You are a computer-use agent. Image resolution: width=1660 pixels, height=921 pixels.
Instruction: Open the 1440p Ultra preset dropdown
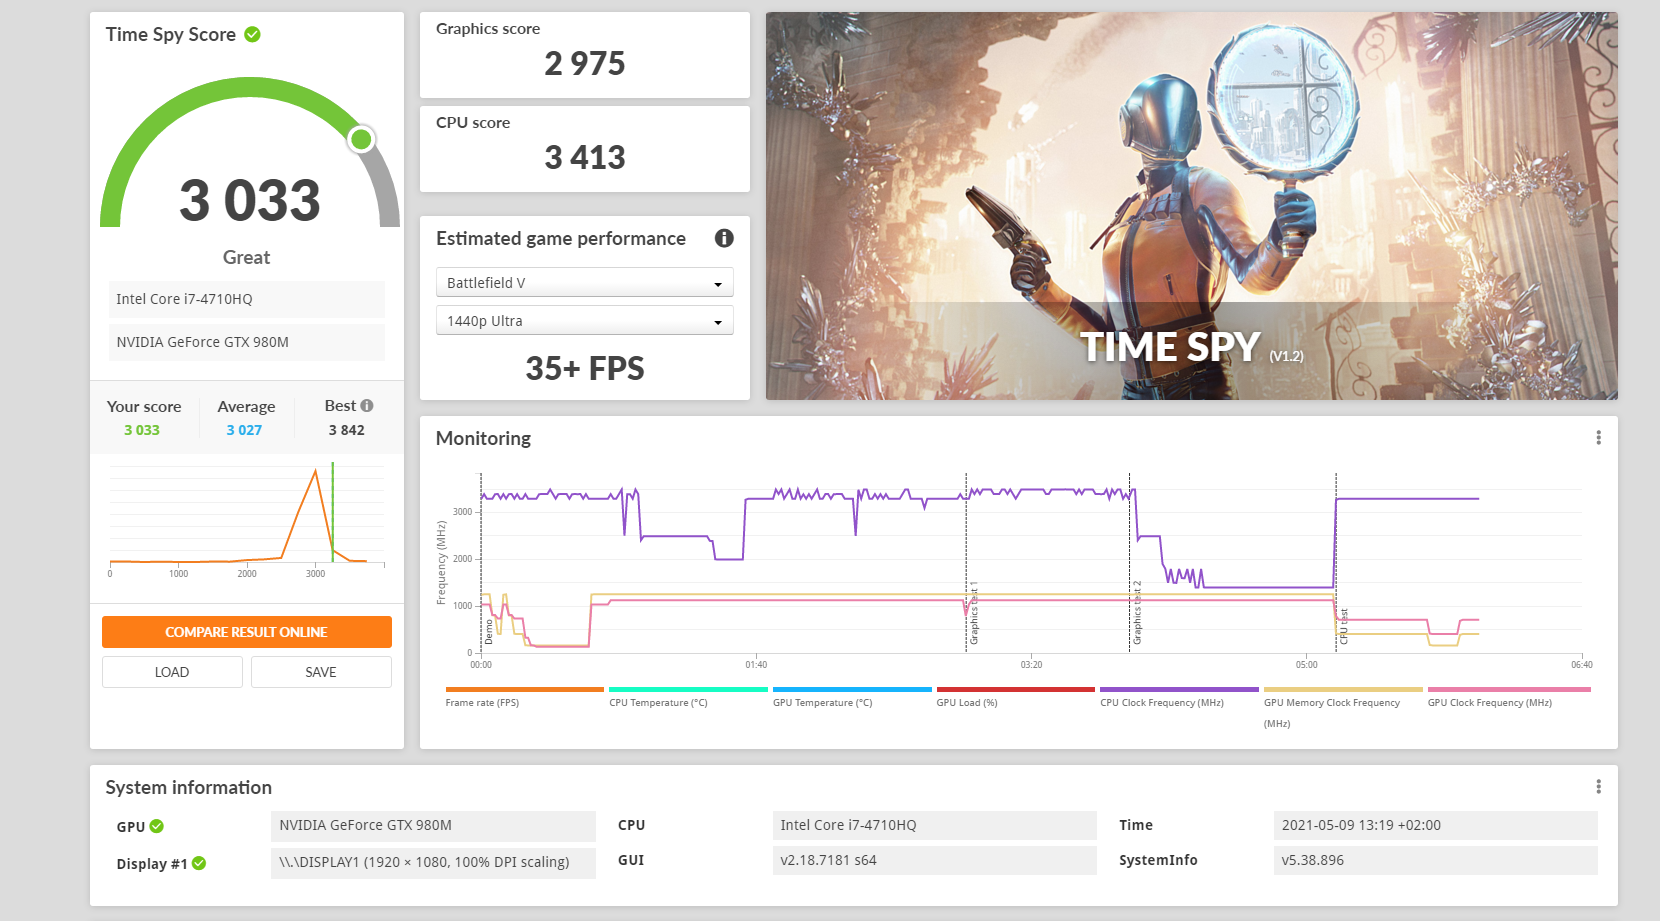[585, 321]
